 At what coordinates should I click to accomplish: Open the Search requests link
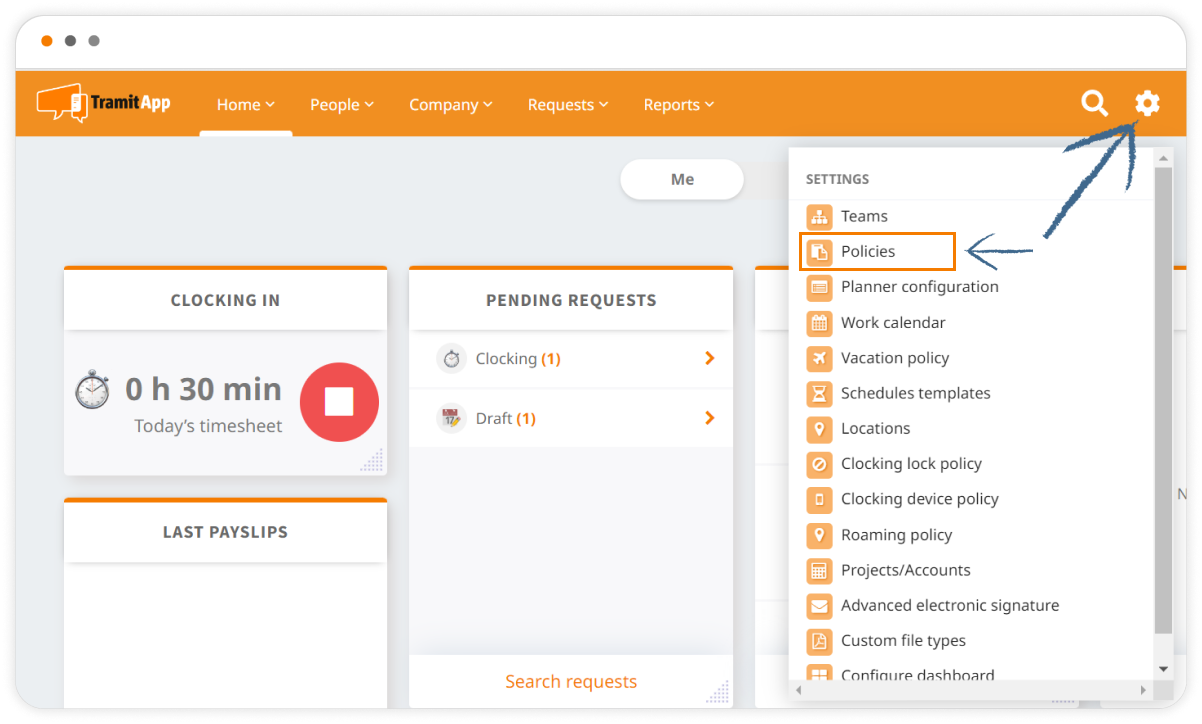(570, 682)
